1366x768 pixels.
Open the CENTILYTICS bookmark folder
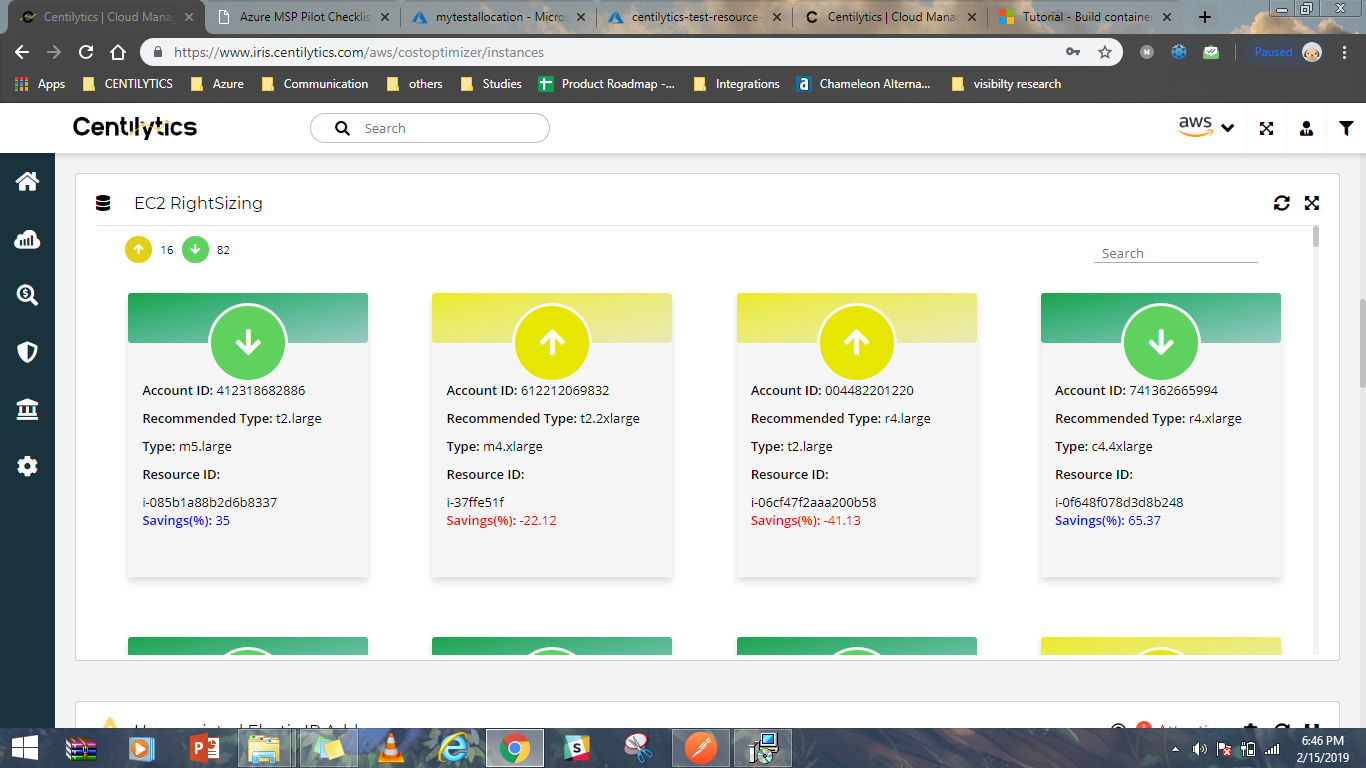[x=127, y=84]
